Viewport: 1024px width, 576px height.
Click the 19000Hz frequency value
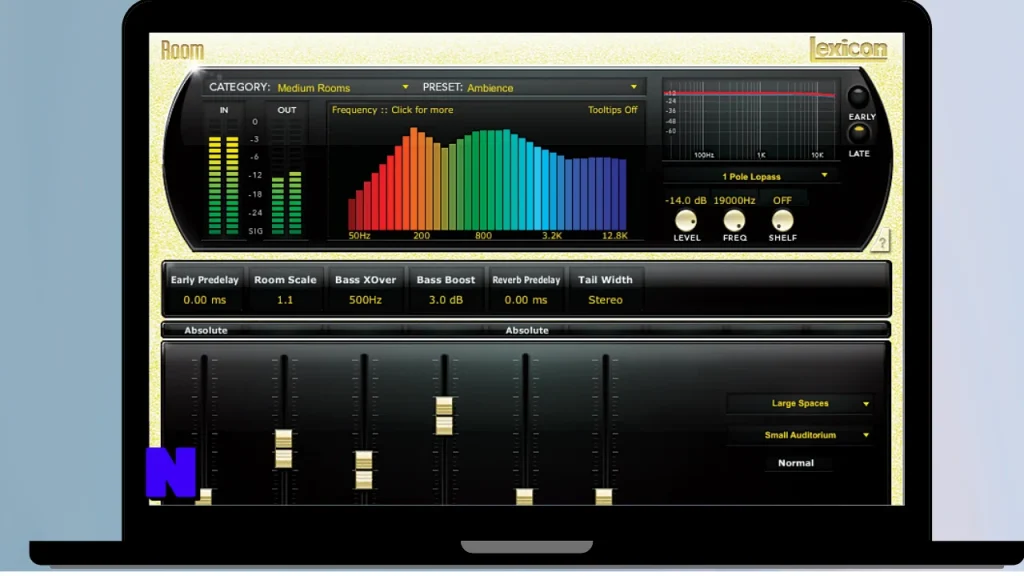[x=734, y=200]
